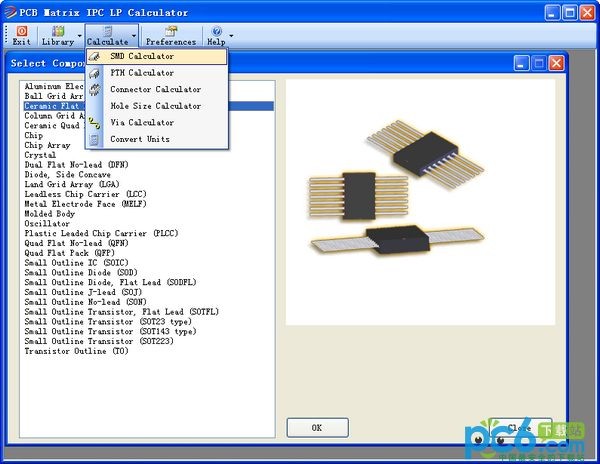
Task: Select 'Molded Body' list item
Action: click(50, 214)
